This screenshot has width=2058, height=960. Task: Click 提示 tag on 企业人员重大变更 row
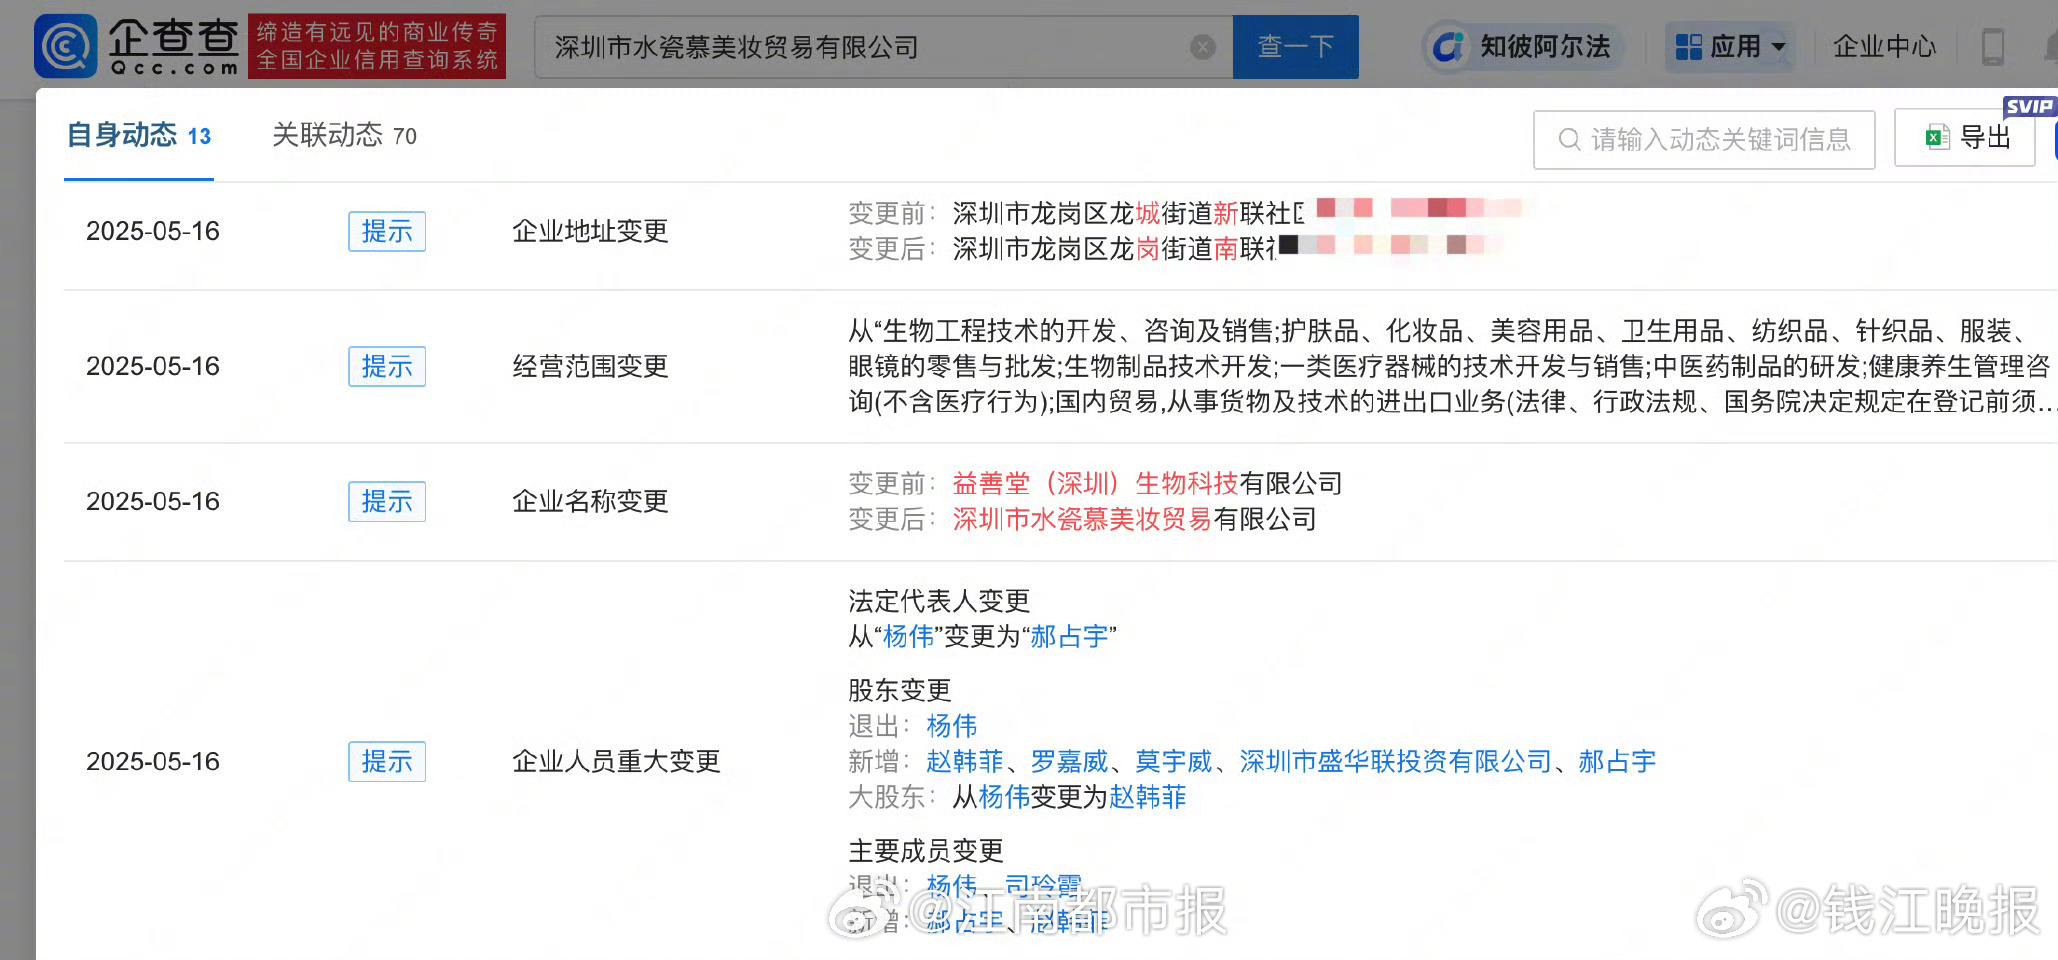coord(387,761)
